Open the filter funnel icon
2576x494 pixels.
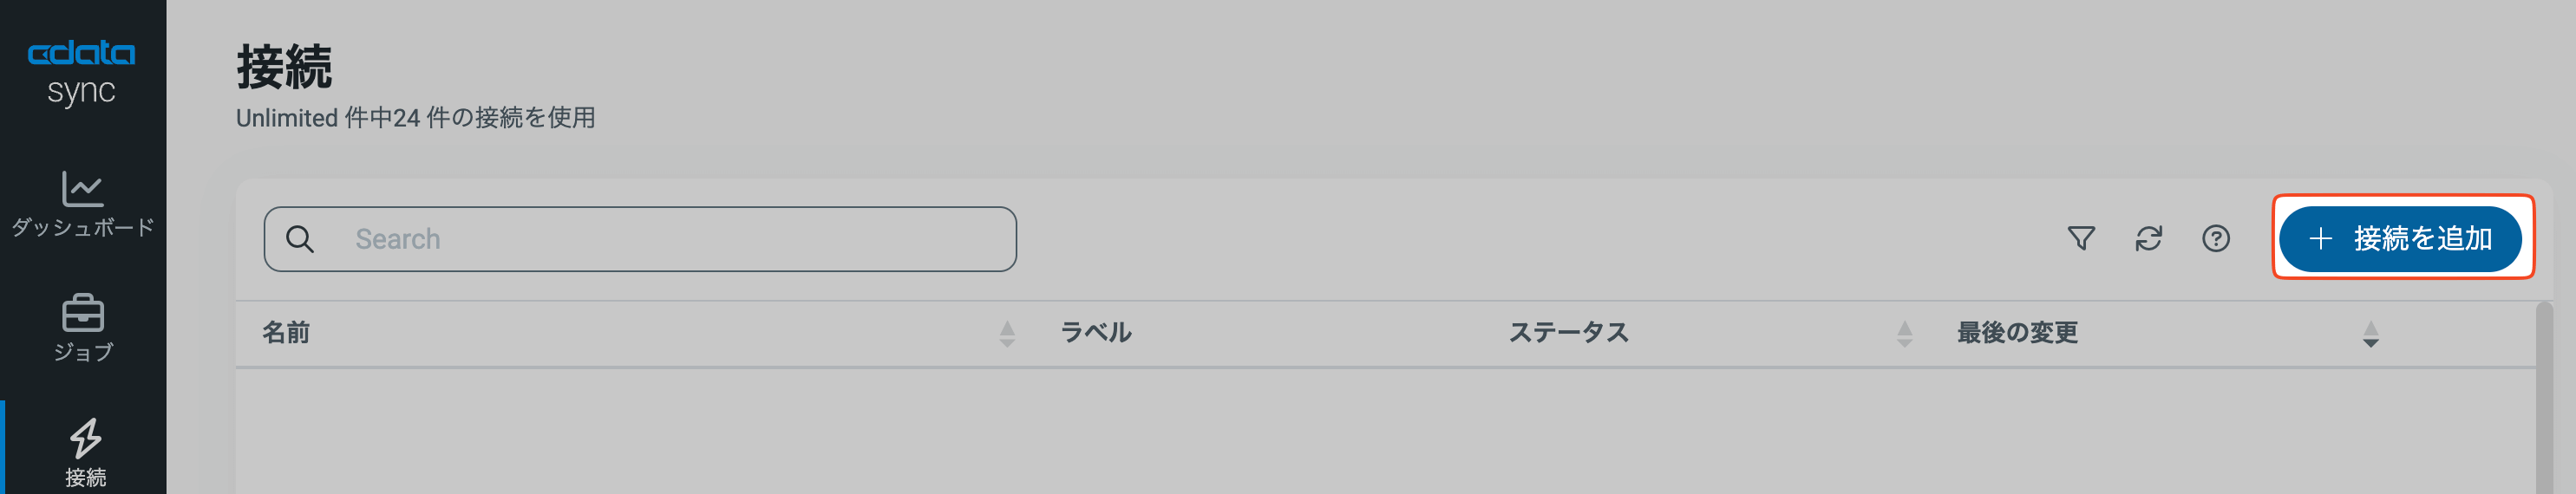(2080, 239)
